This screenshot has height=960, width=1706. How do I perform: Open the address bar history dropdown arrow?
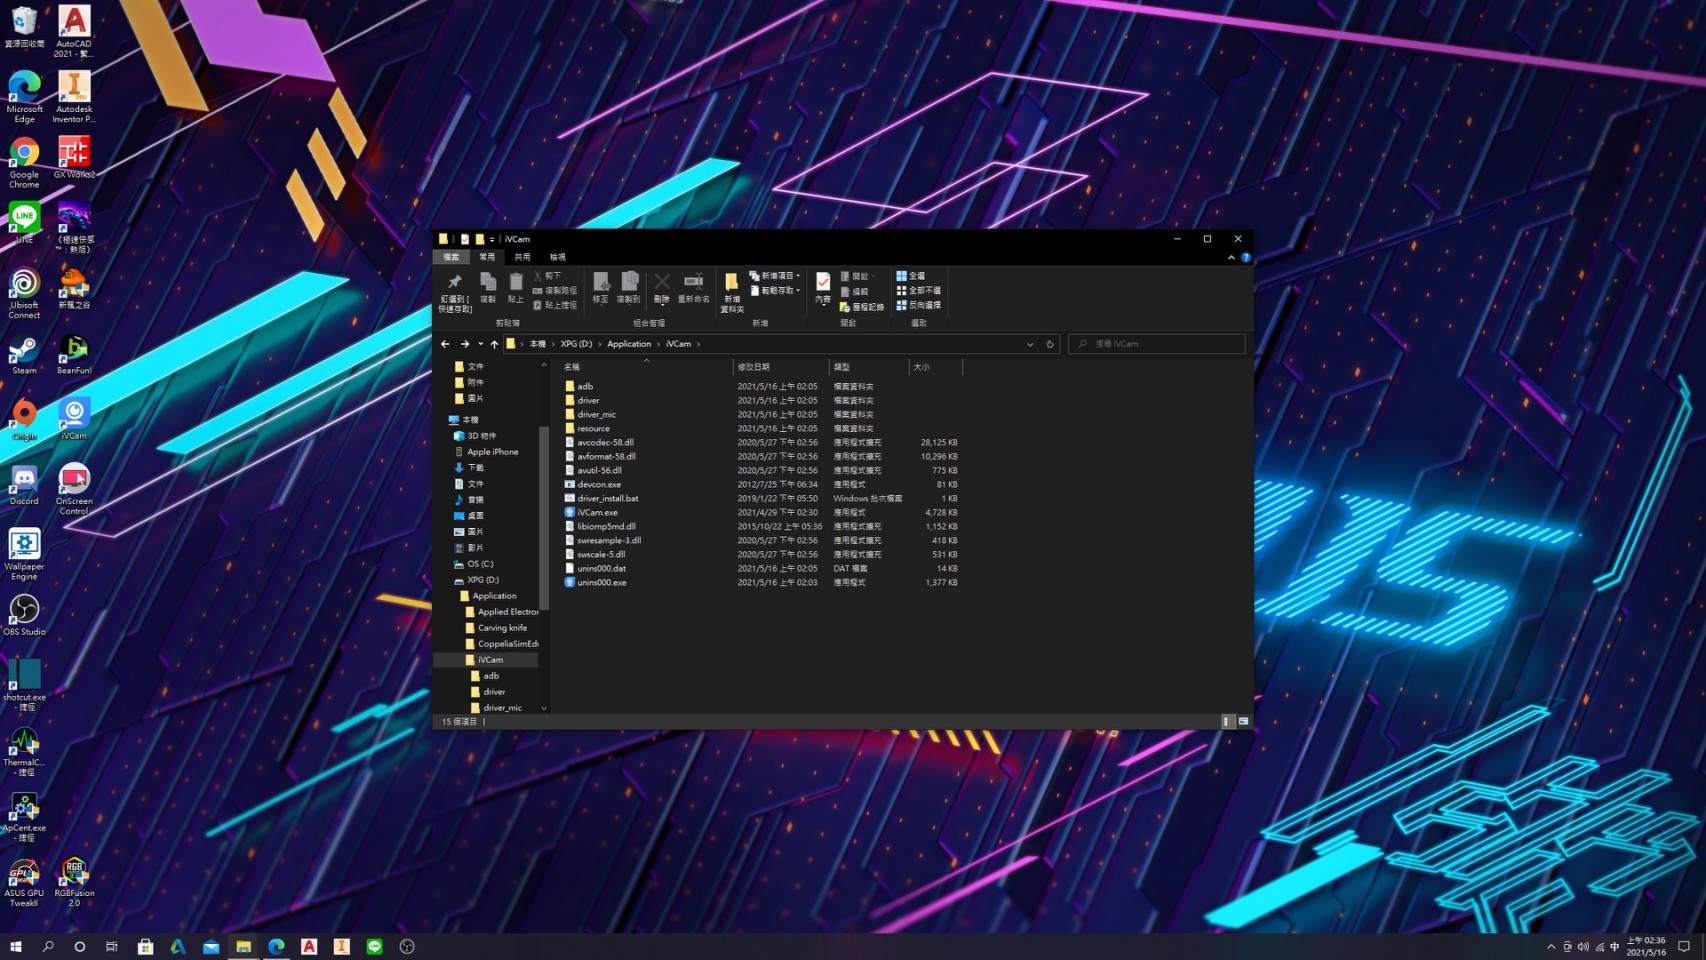point(1030,344)
